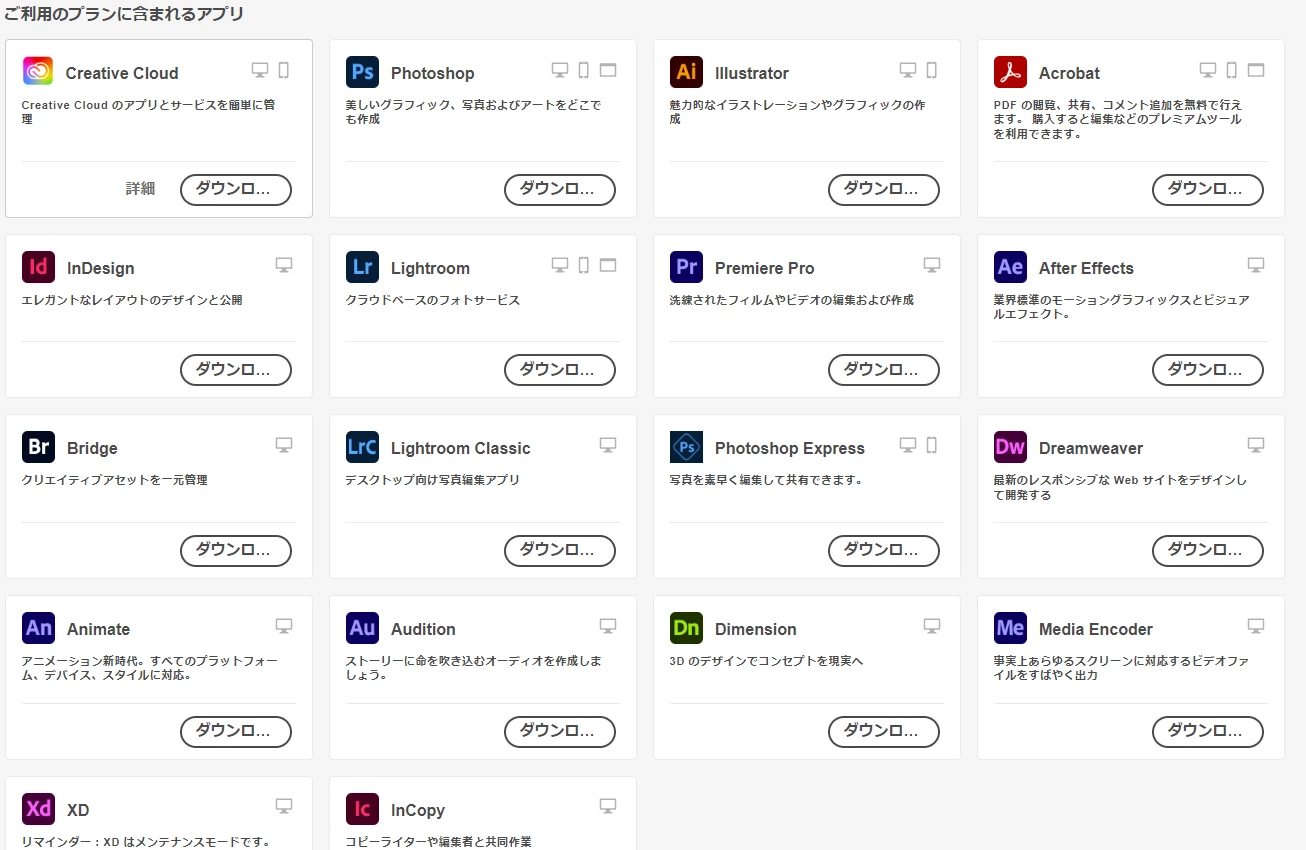Click the Illustrator title text
This screenshot has width=1306, height=850.
pos(752,73)
